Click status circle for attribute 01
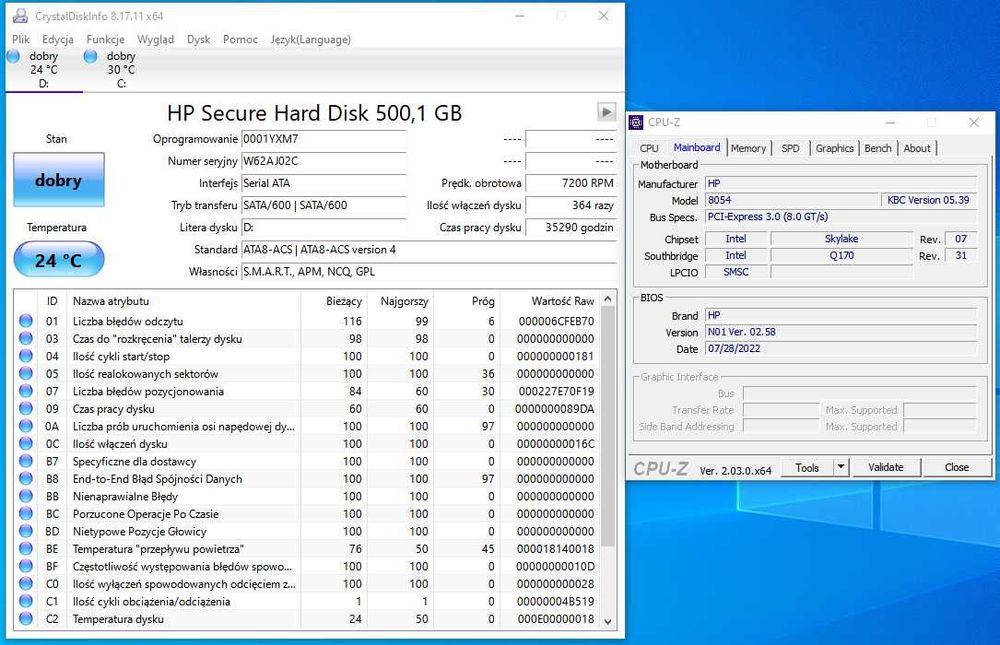Image resolution: width=1000 pixels, height=645 pixels. click(x=26, y=321)
